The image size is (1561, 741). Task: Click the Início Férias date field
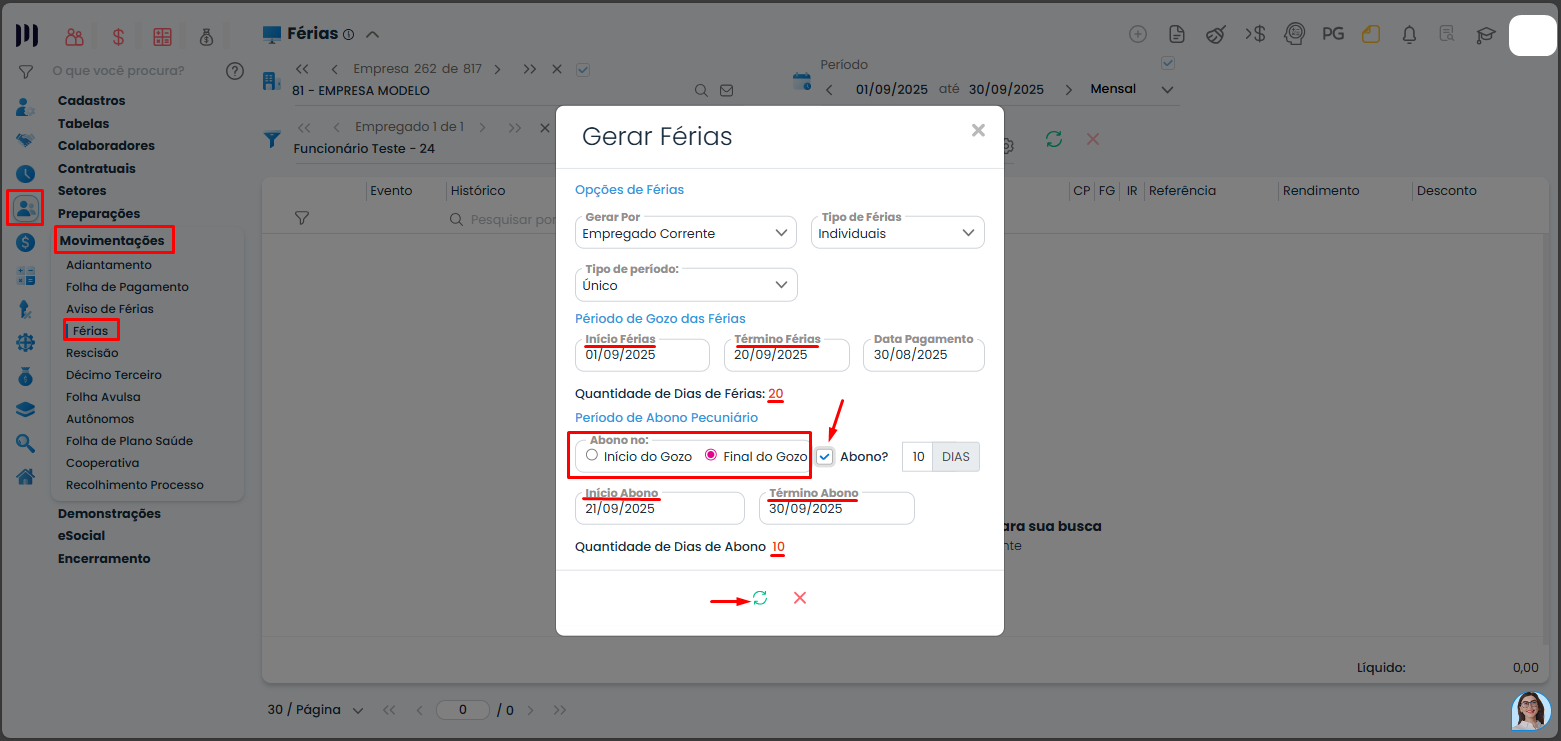pyautogui.click(x=642, y=355)
